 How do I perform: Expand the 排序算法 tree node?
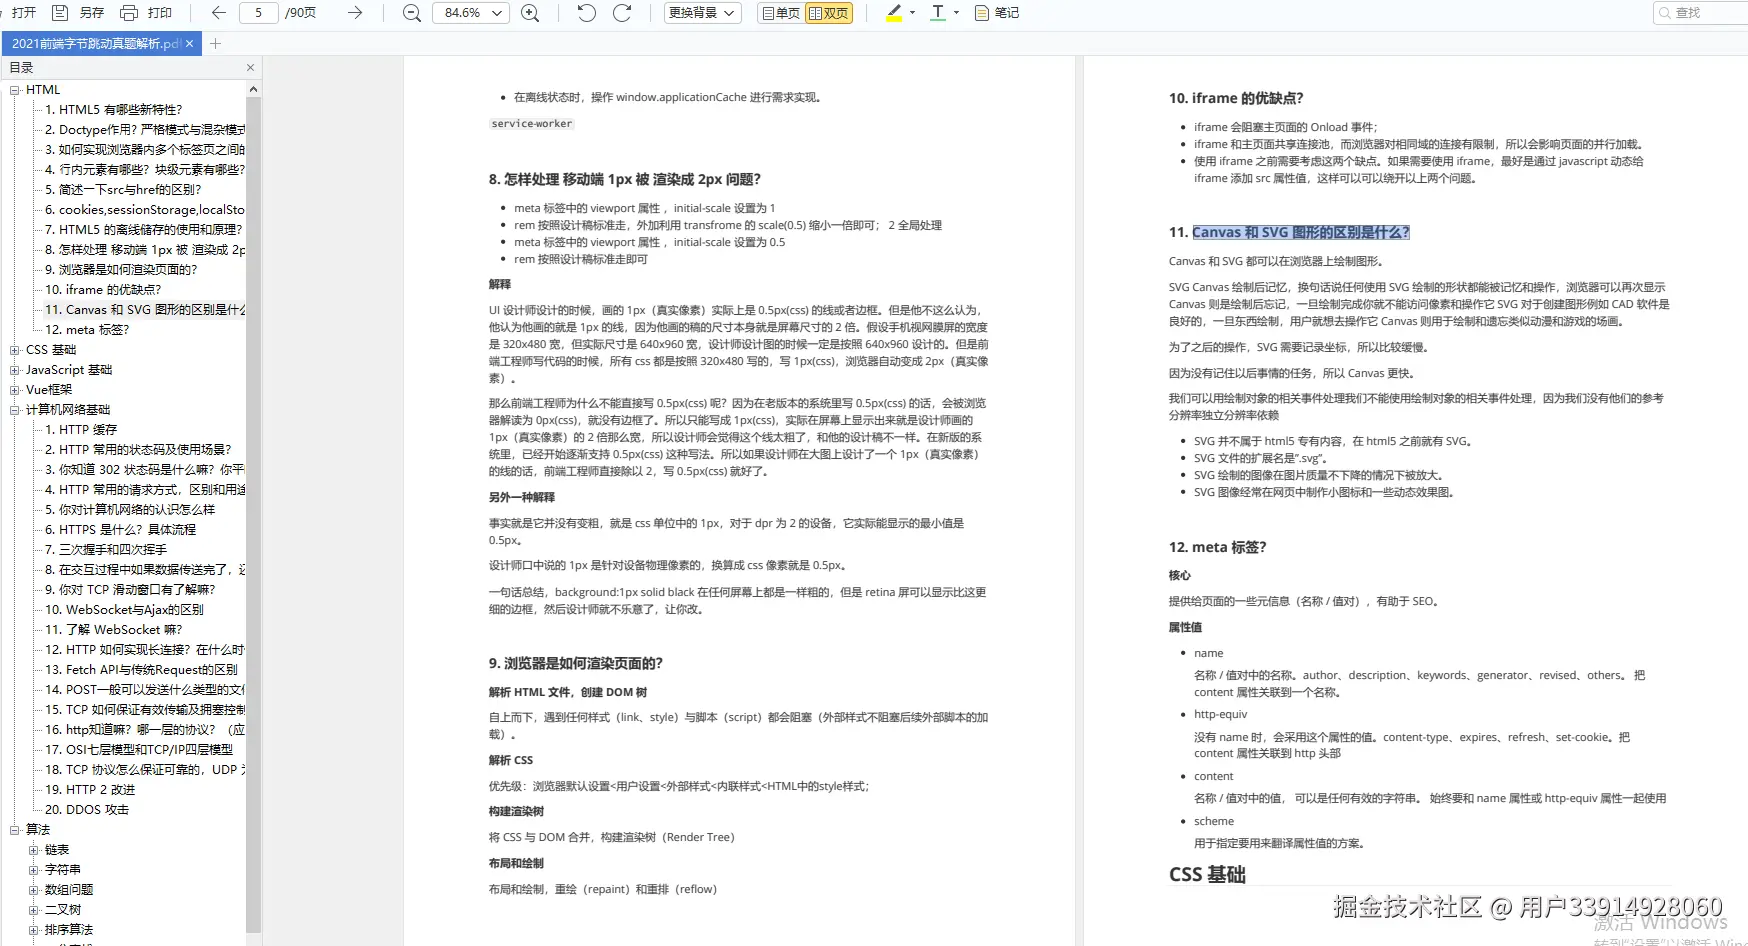click(34, 930)
